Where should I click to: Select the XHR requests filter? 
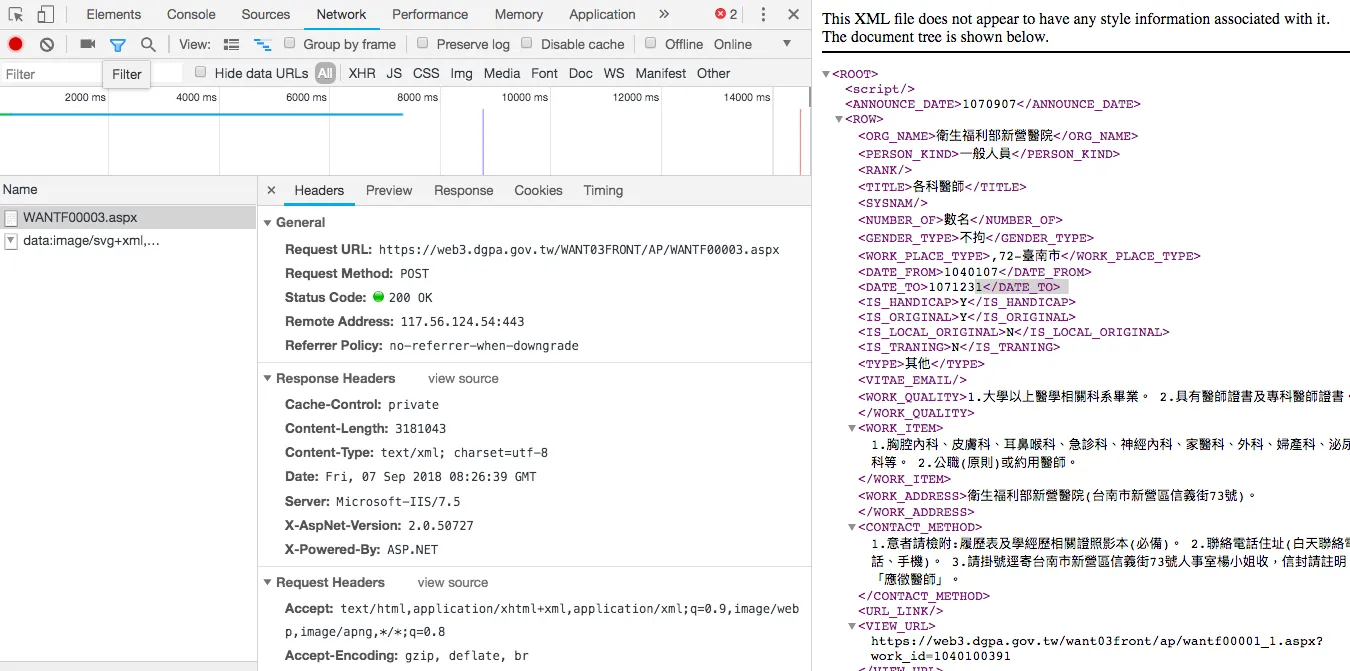[x=361, y=72]
